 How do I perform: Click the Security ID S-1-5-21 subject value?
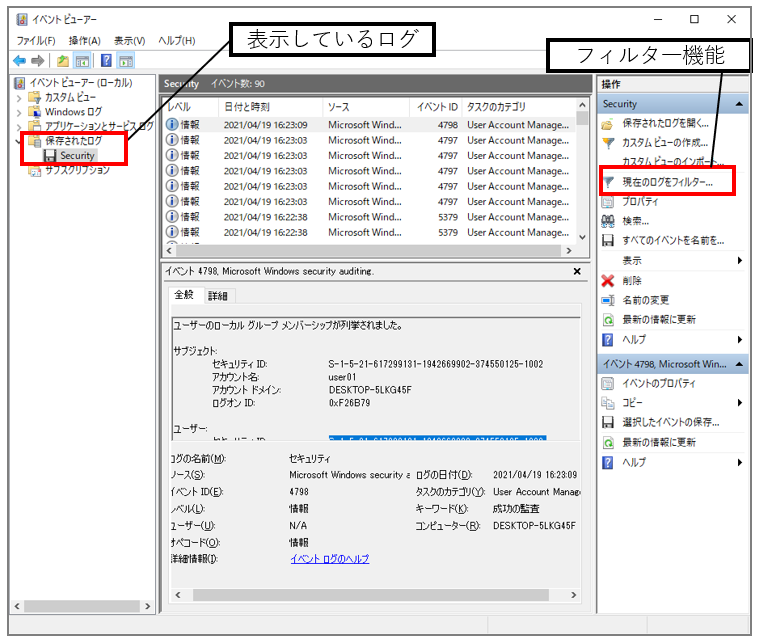436,364
